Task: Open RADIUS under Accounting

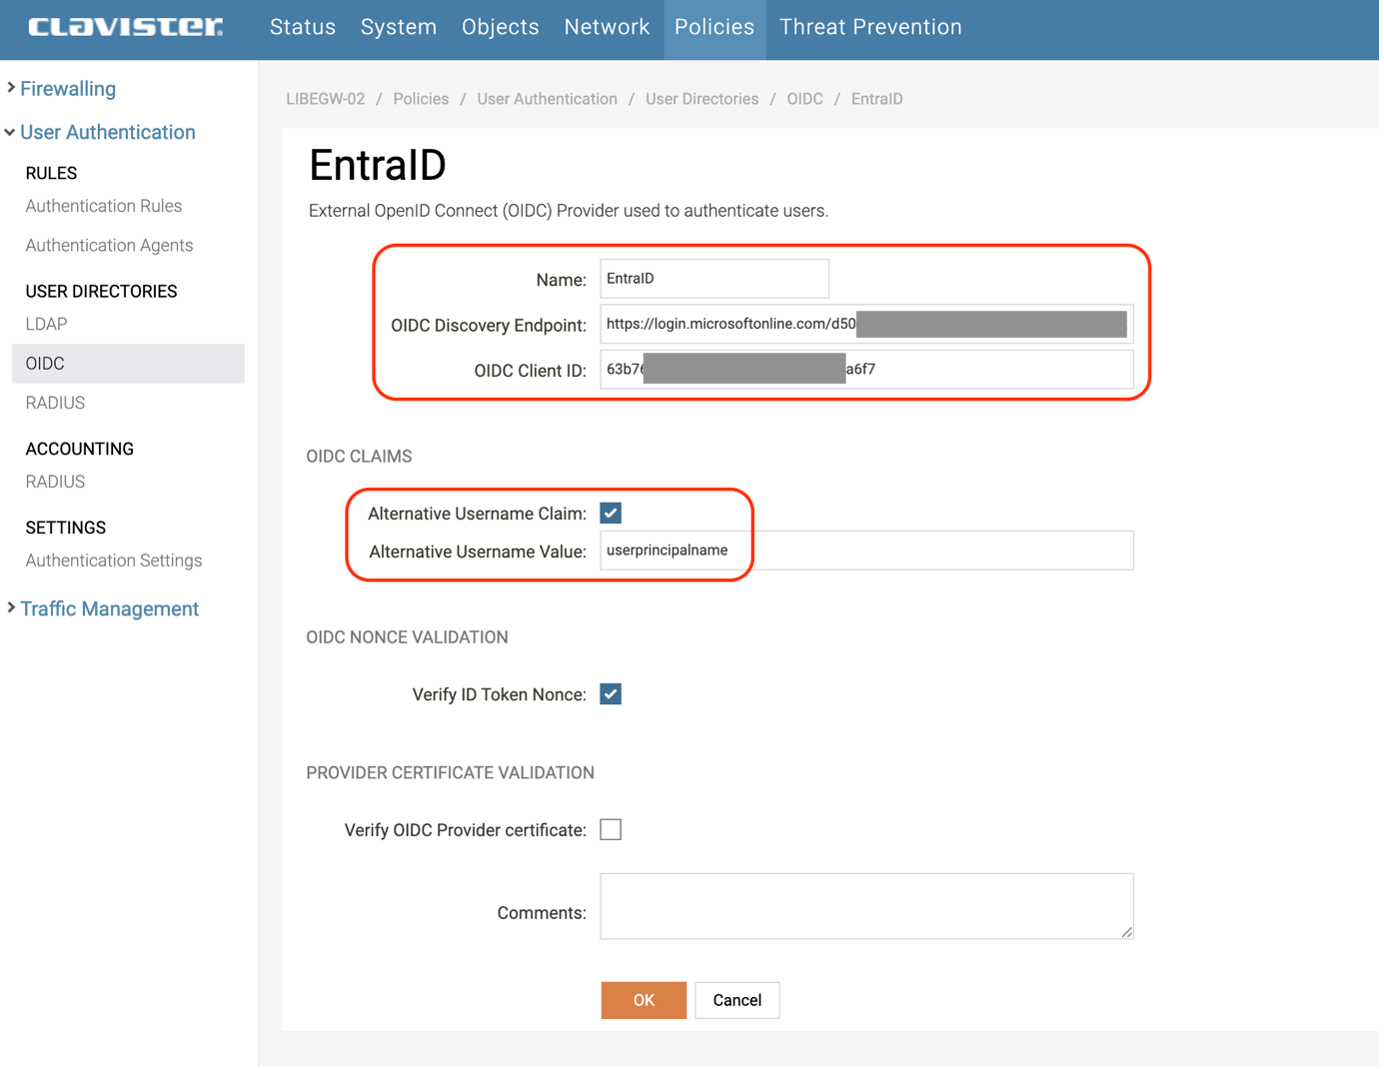Action: click(55, 482)
